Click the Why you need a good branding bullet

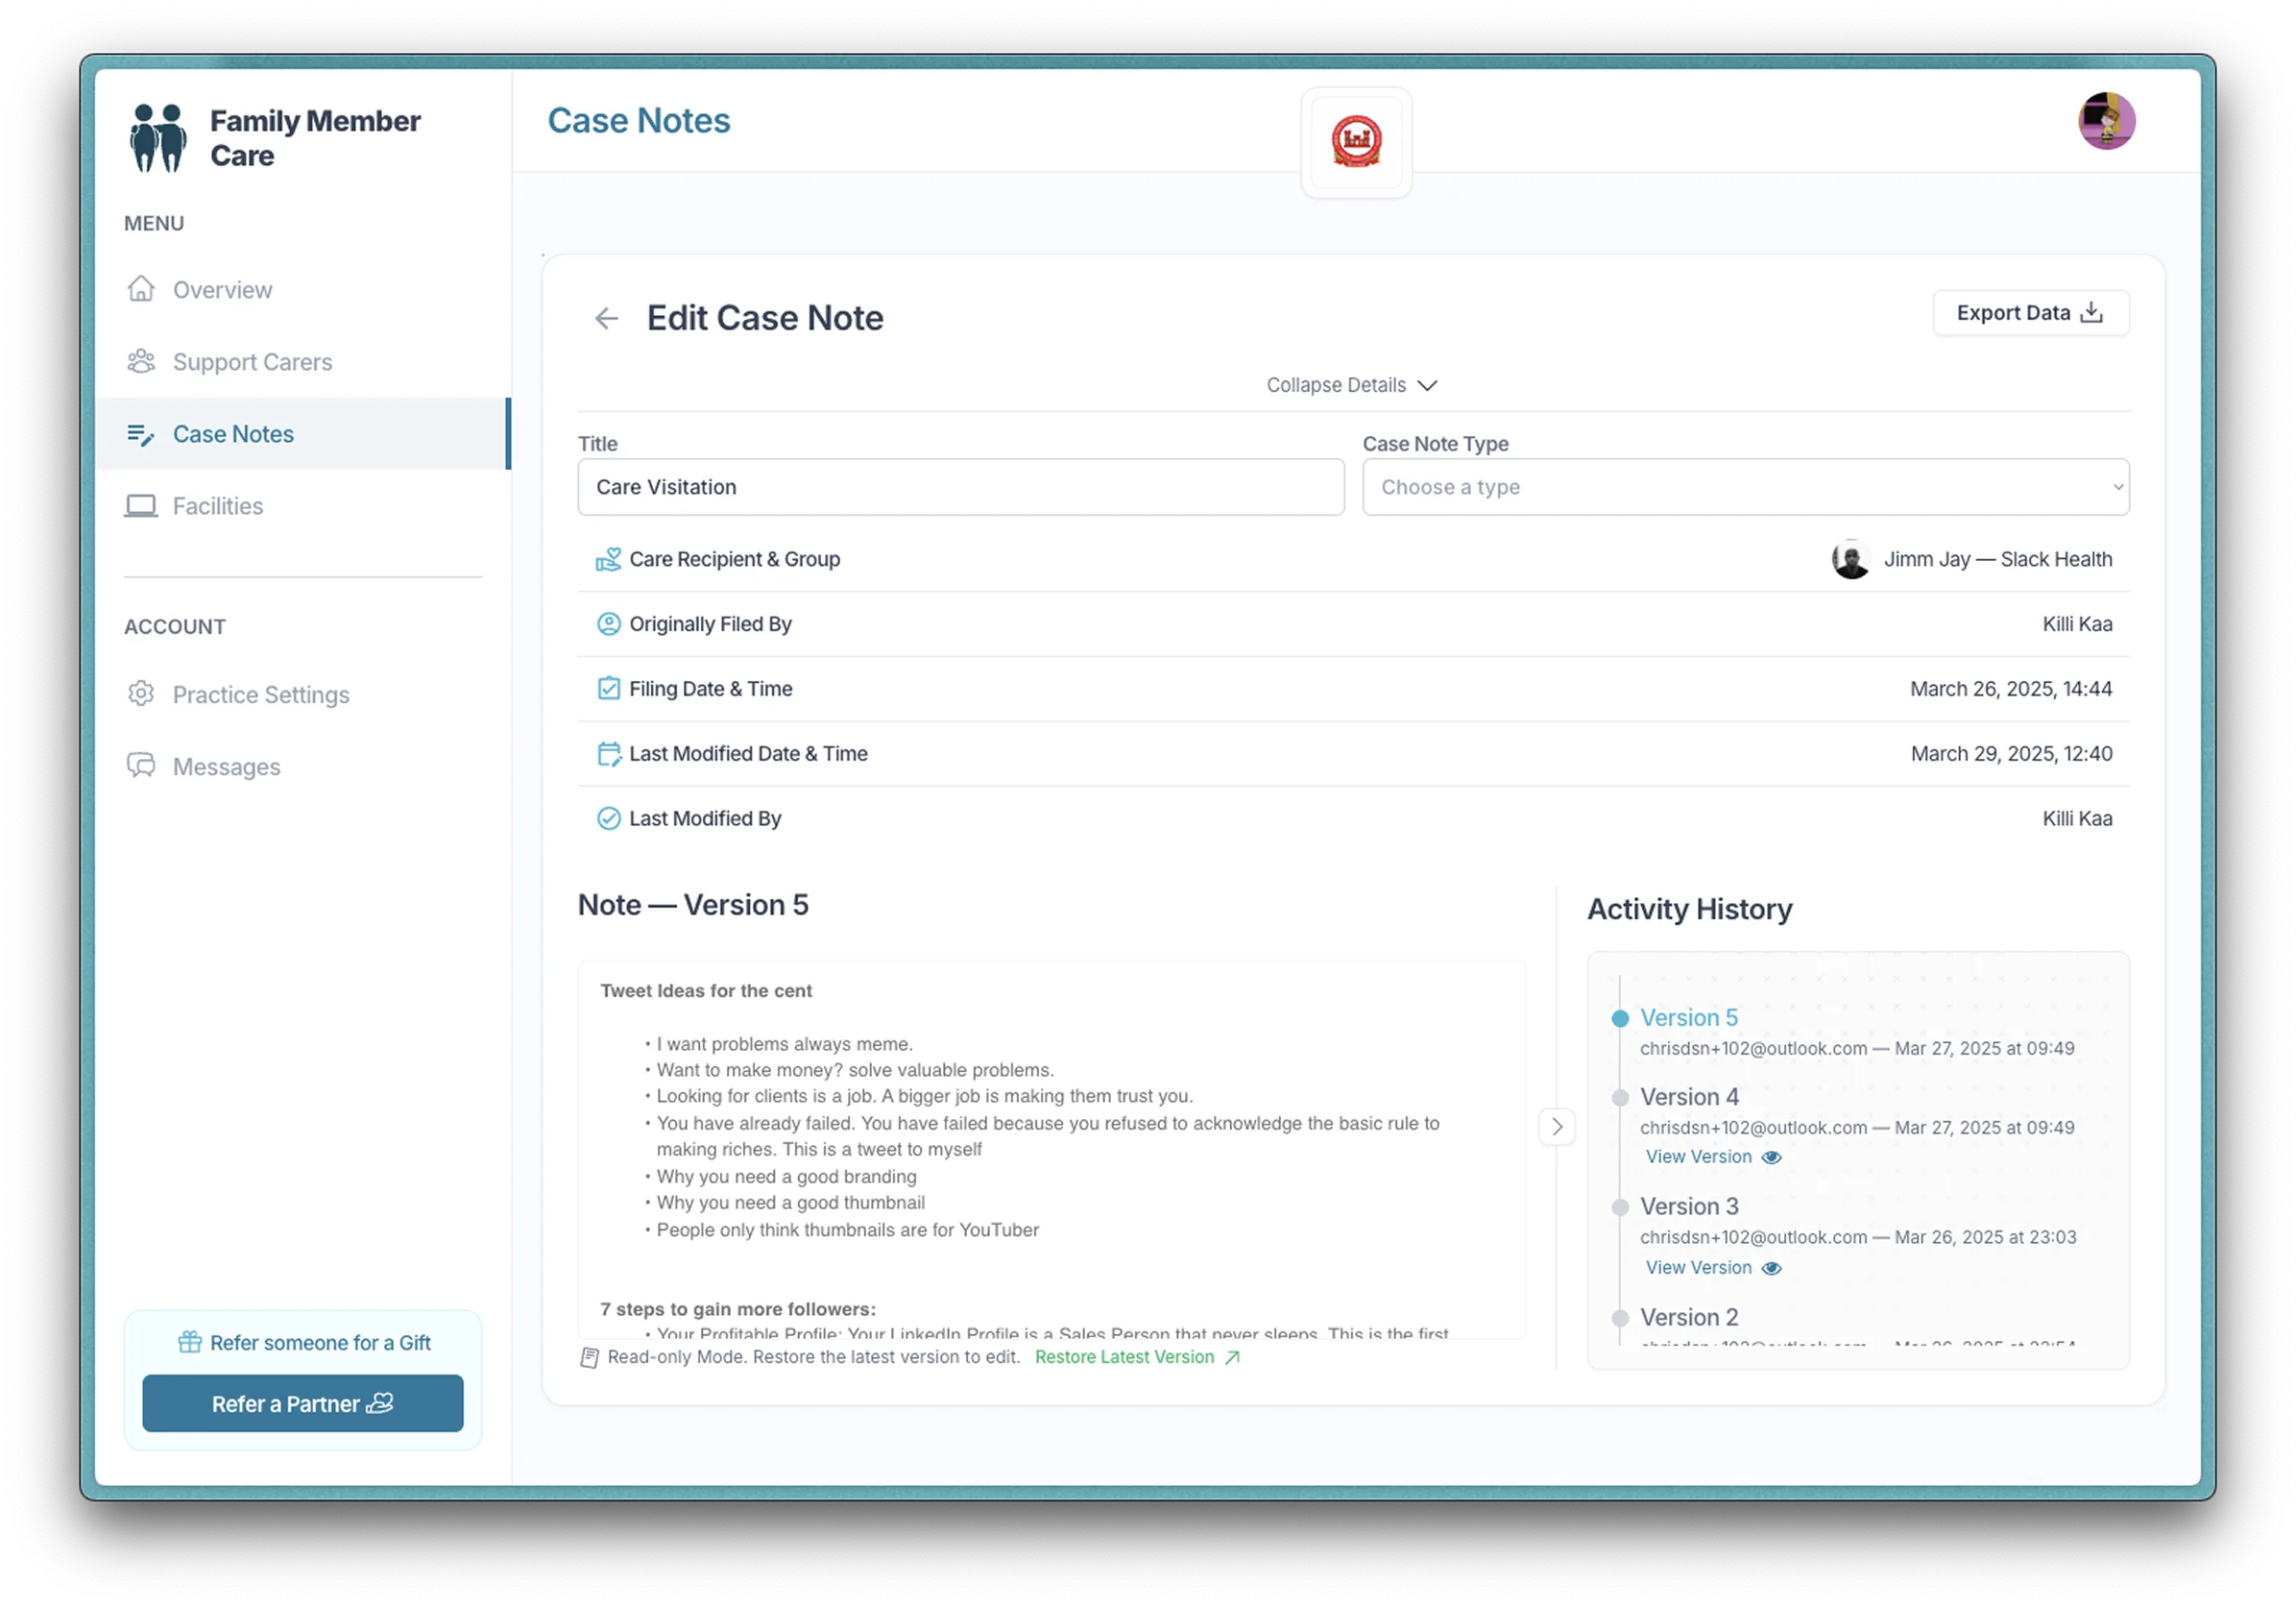click(786, 1176)
